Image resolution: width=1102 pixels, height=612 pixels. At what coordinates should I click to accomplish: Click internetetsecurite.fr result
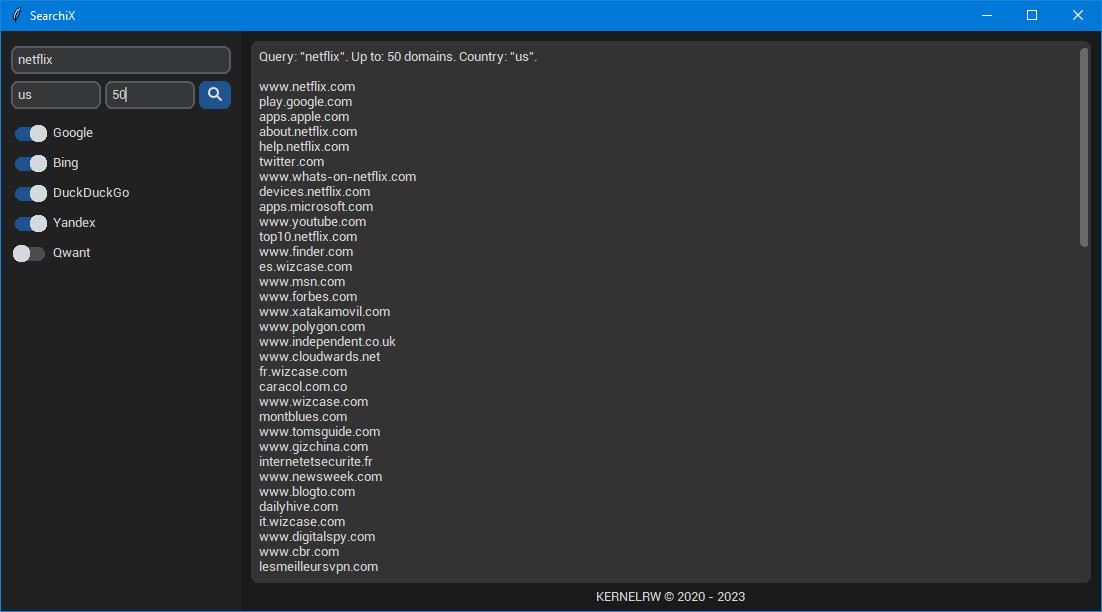316,462
